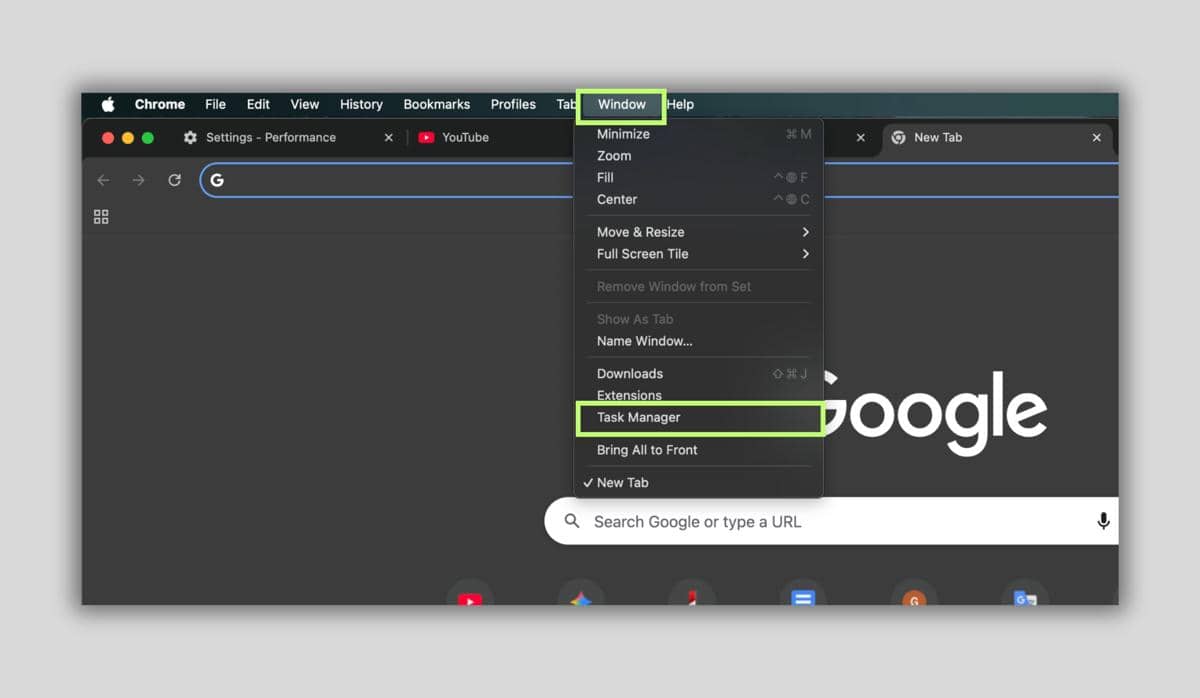Close tab left of New Tab
This screenshot has width=1200, height=698.
[861, 138]
